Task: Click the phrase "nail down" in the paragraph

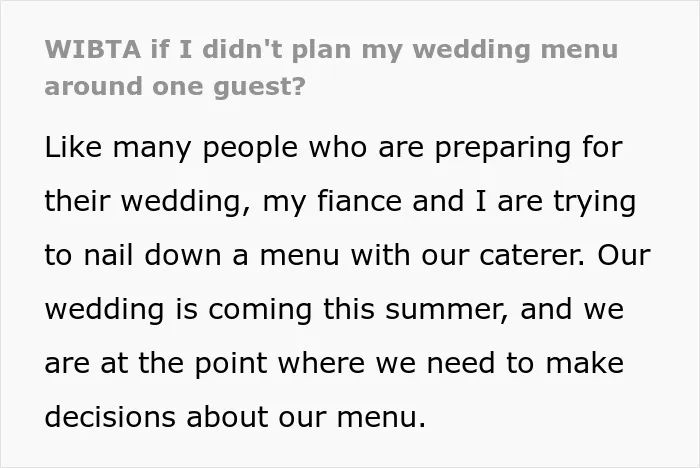Action: [x=152, y=255]
